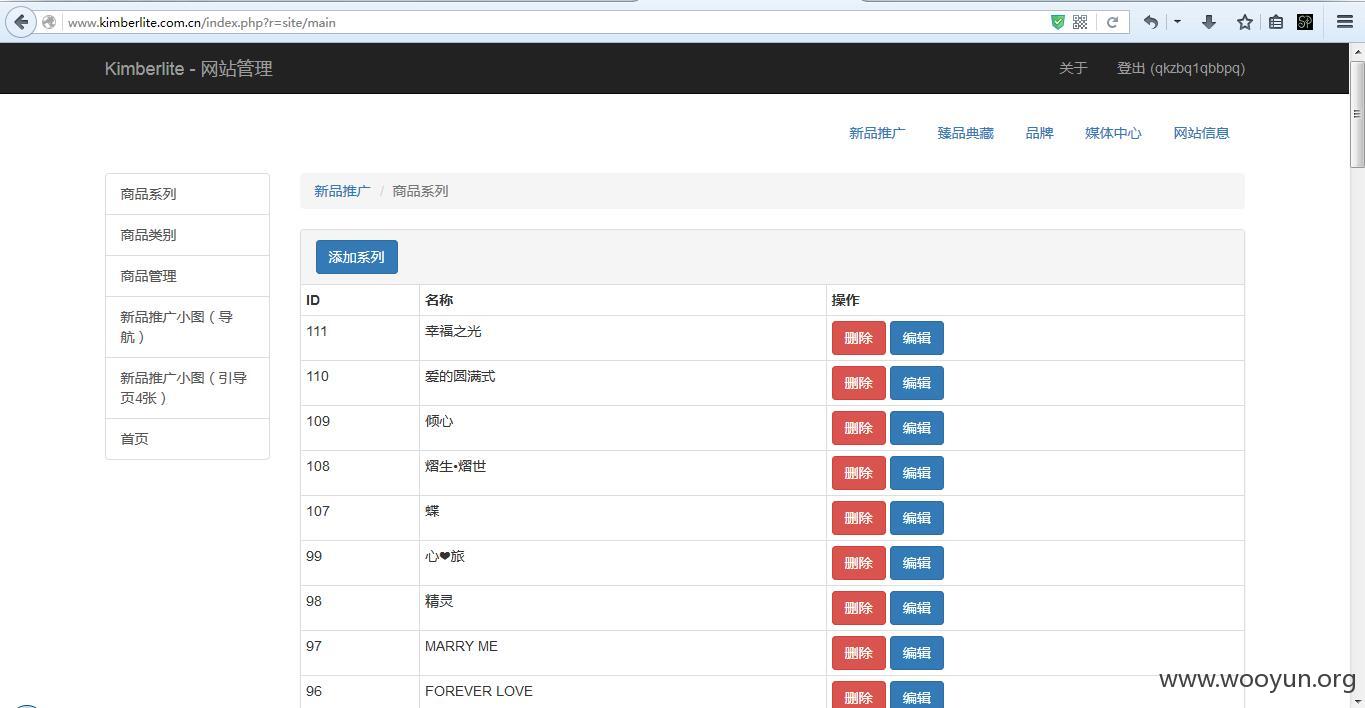Delete row 97 MARRY ME
Viewport: 1365px width, 708px height.
pos(859,653)
